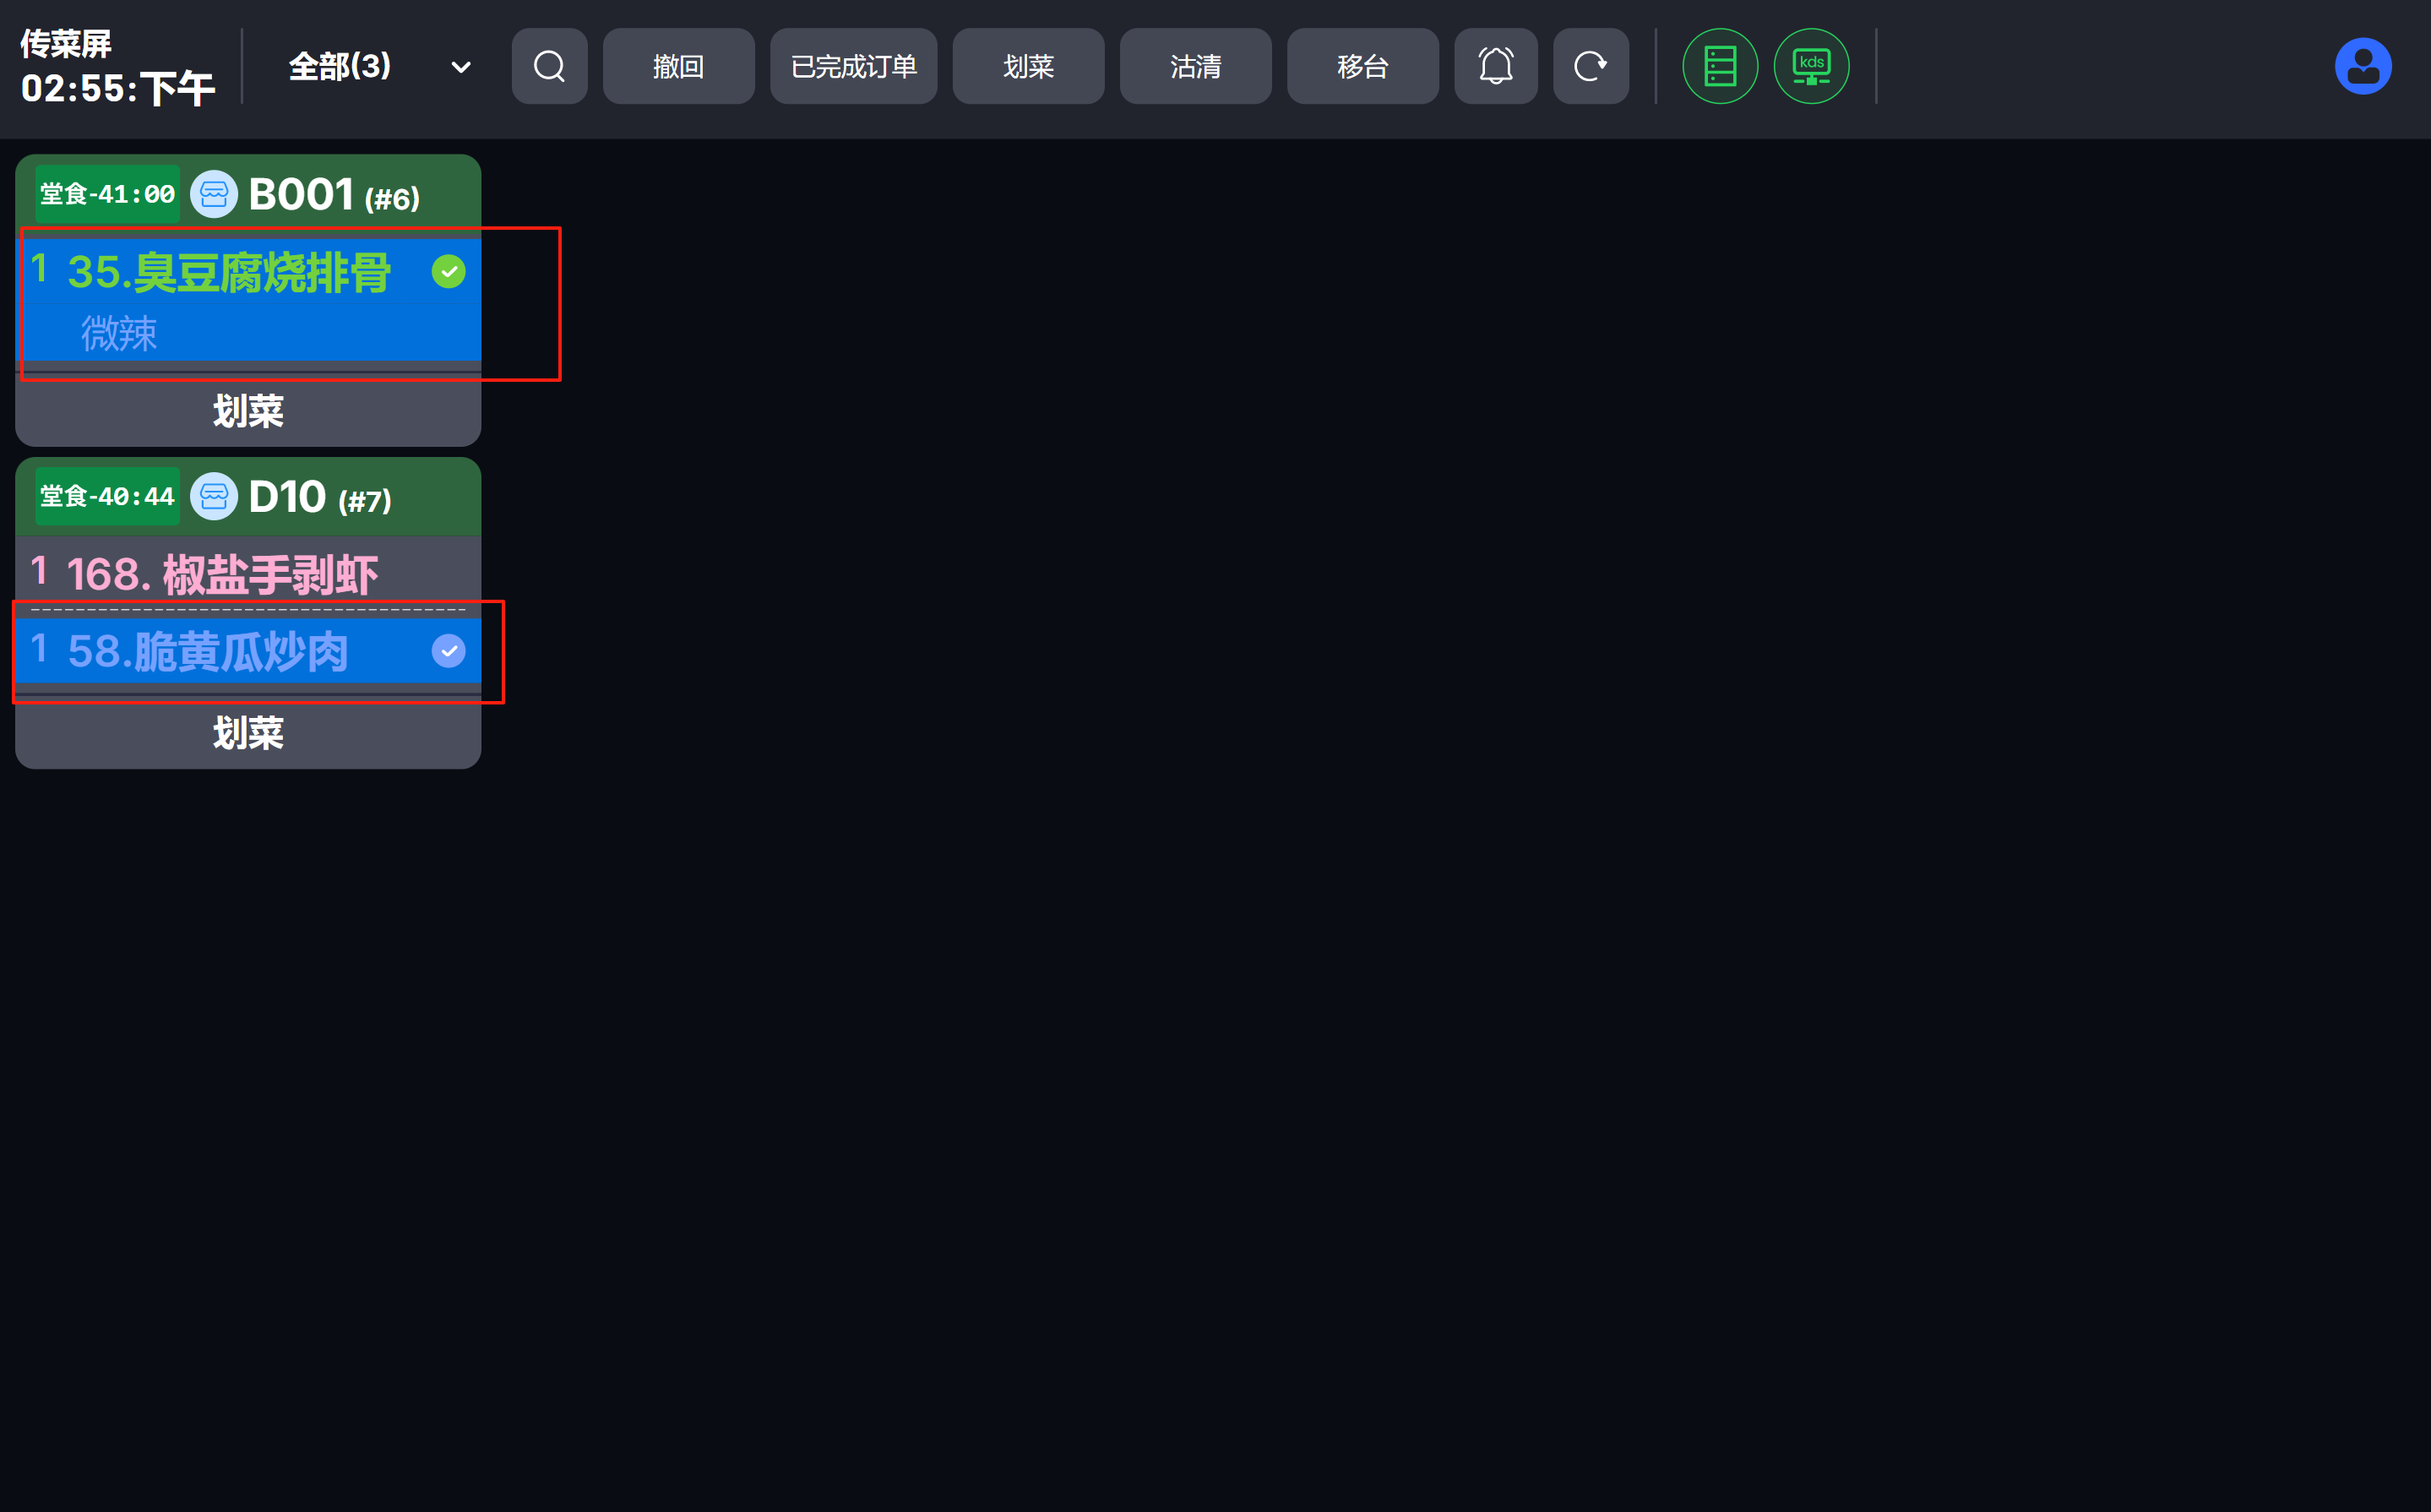This screenshot has width=2431, height=1512.
Task: Click 划菜 button under B001 order
Action: click(248, 411)
